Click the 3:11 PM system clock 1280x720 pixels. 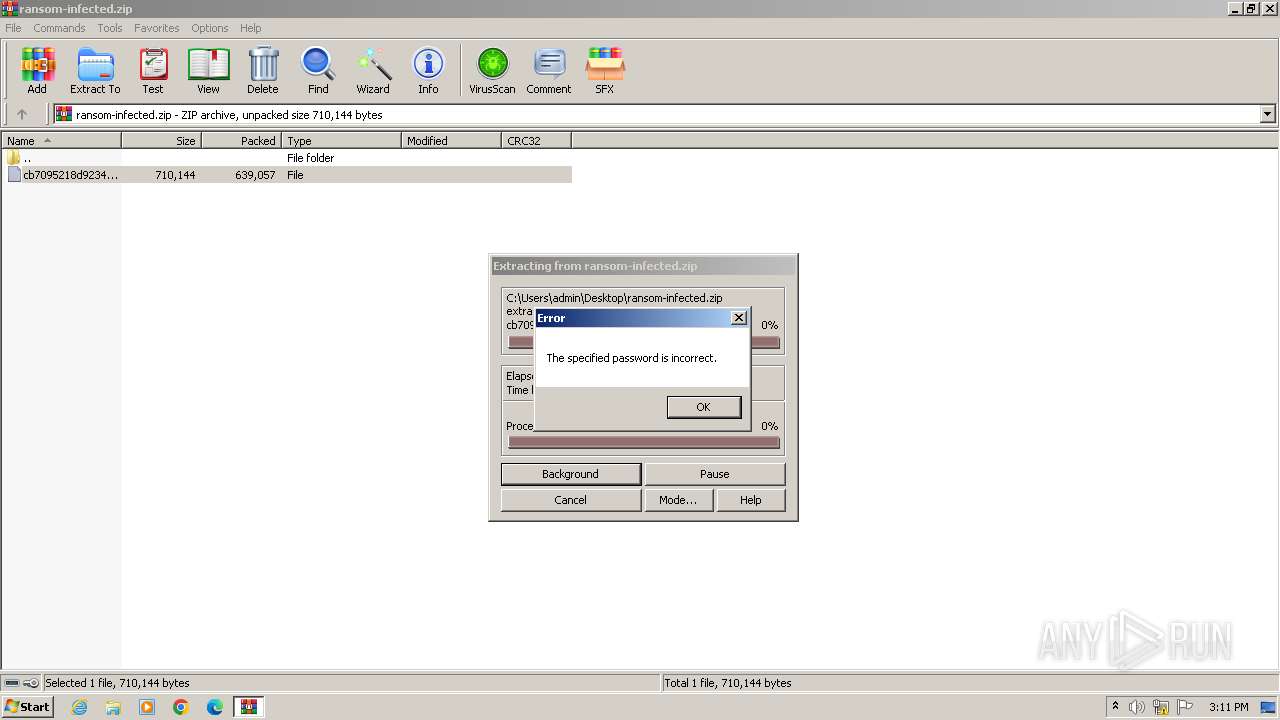pos(1229,707)
